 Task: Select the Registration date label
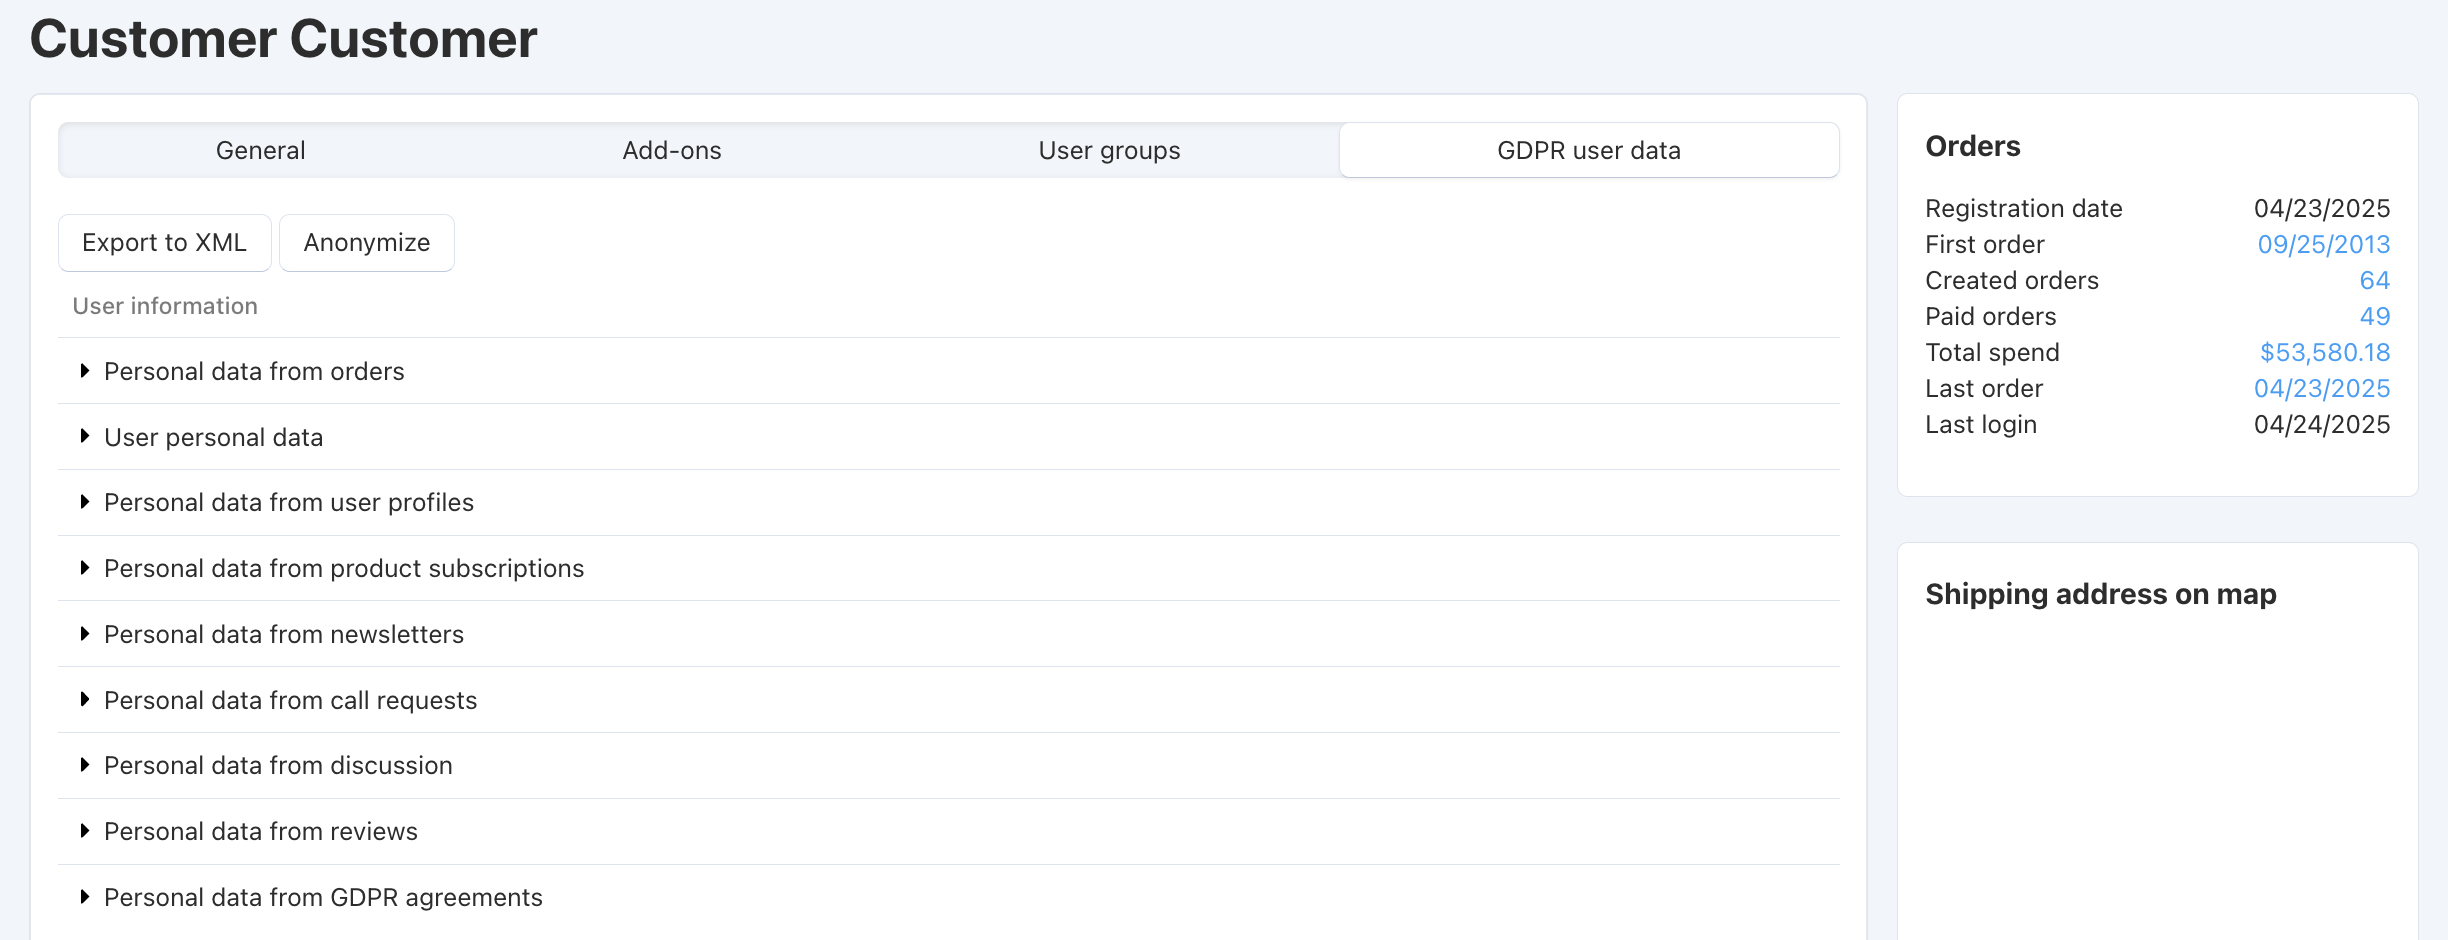coord(2024,208)
